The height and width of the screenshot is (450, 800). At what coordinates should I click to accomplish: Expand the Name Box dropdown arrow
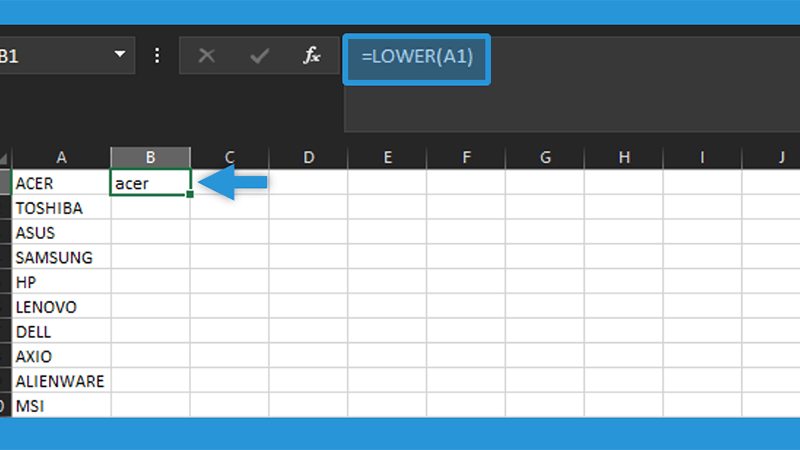[120, 54]
